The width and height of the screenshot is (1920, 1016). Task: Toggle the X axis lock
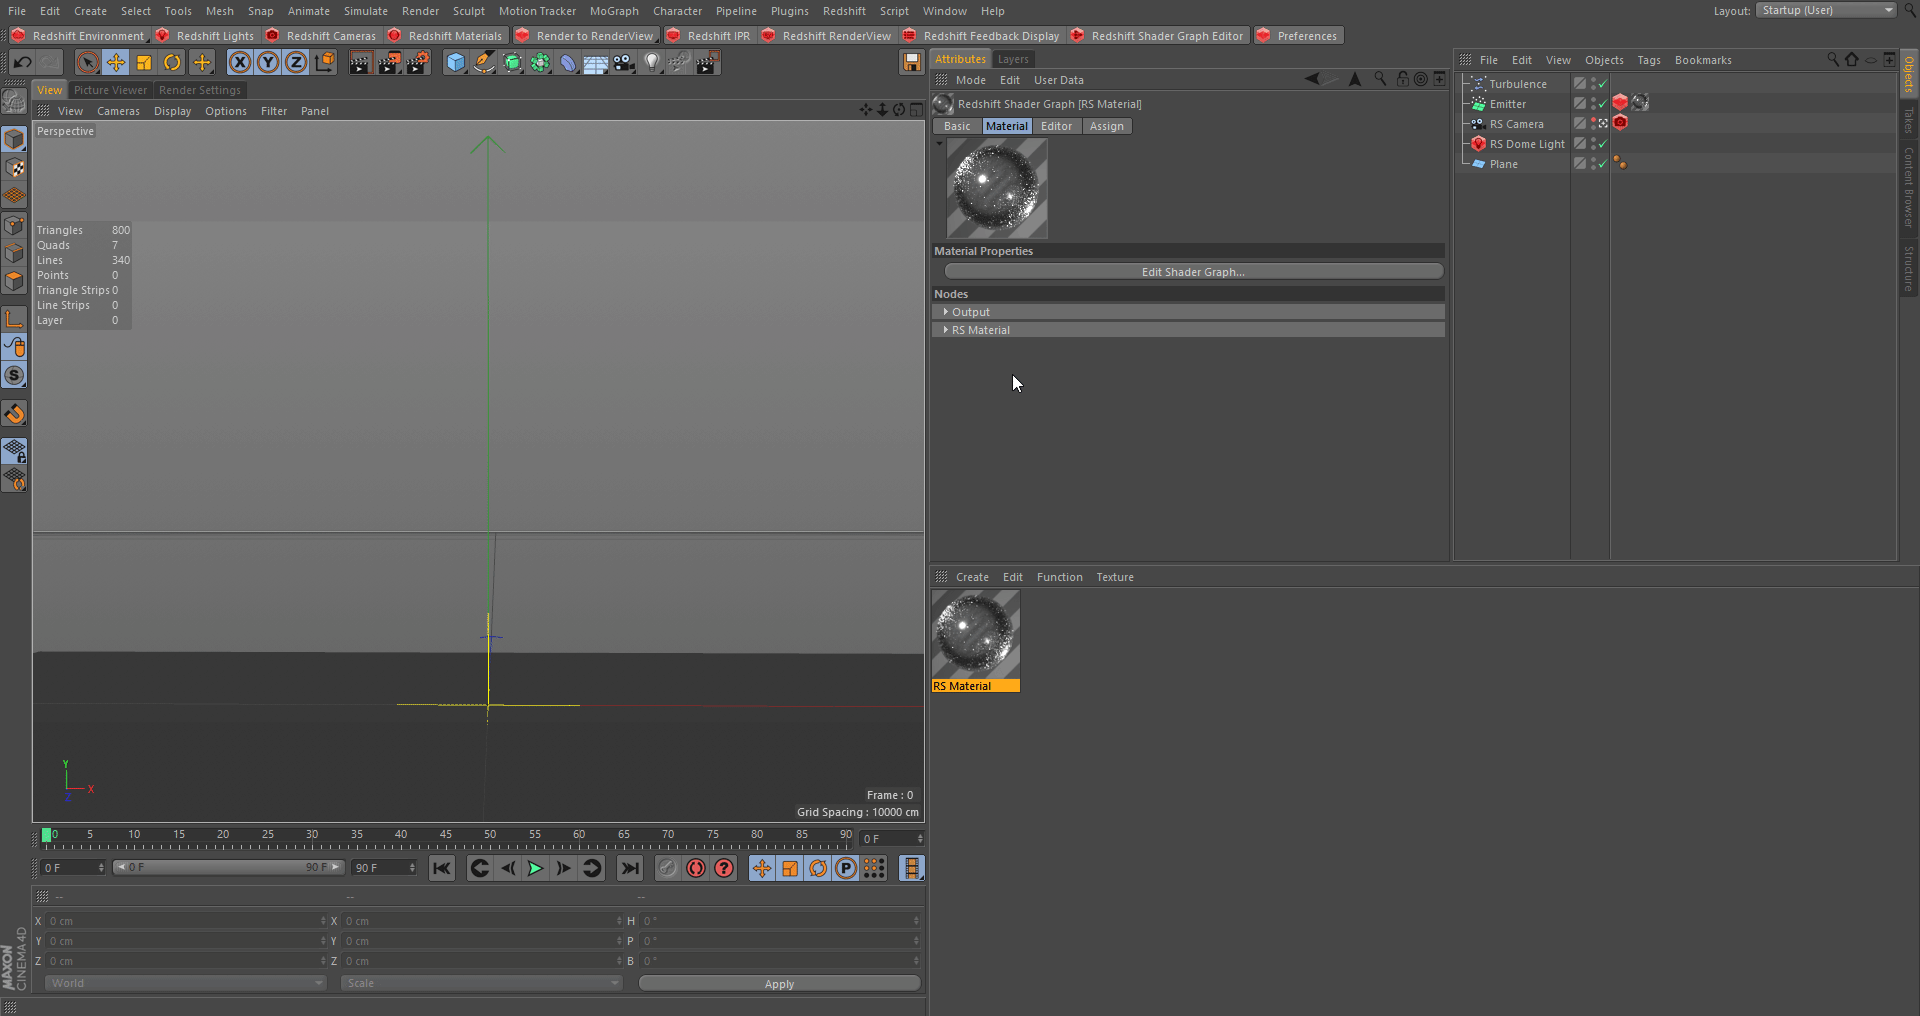[x=240, y=63]
